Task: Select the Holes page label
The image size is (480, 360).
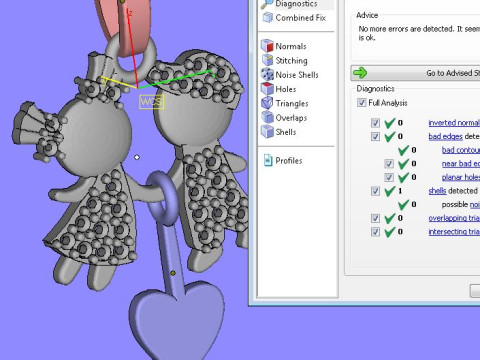Action: [x=286, y=89]
